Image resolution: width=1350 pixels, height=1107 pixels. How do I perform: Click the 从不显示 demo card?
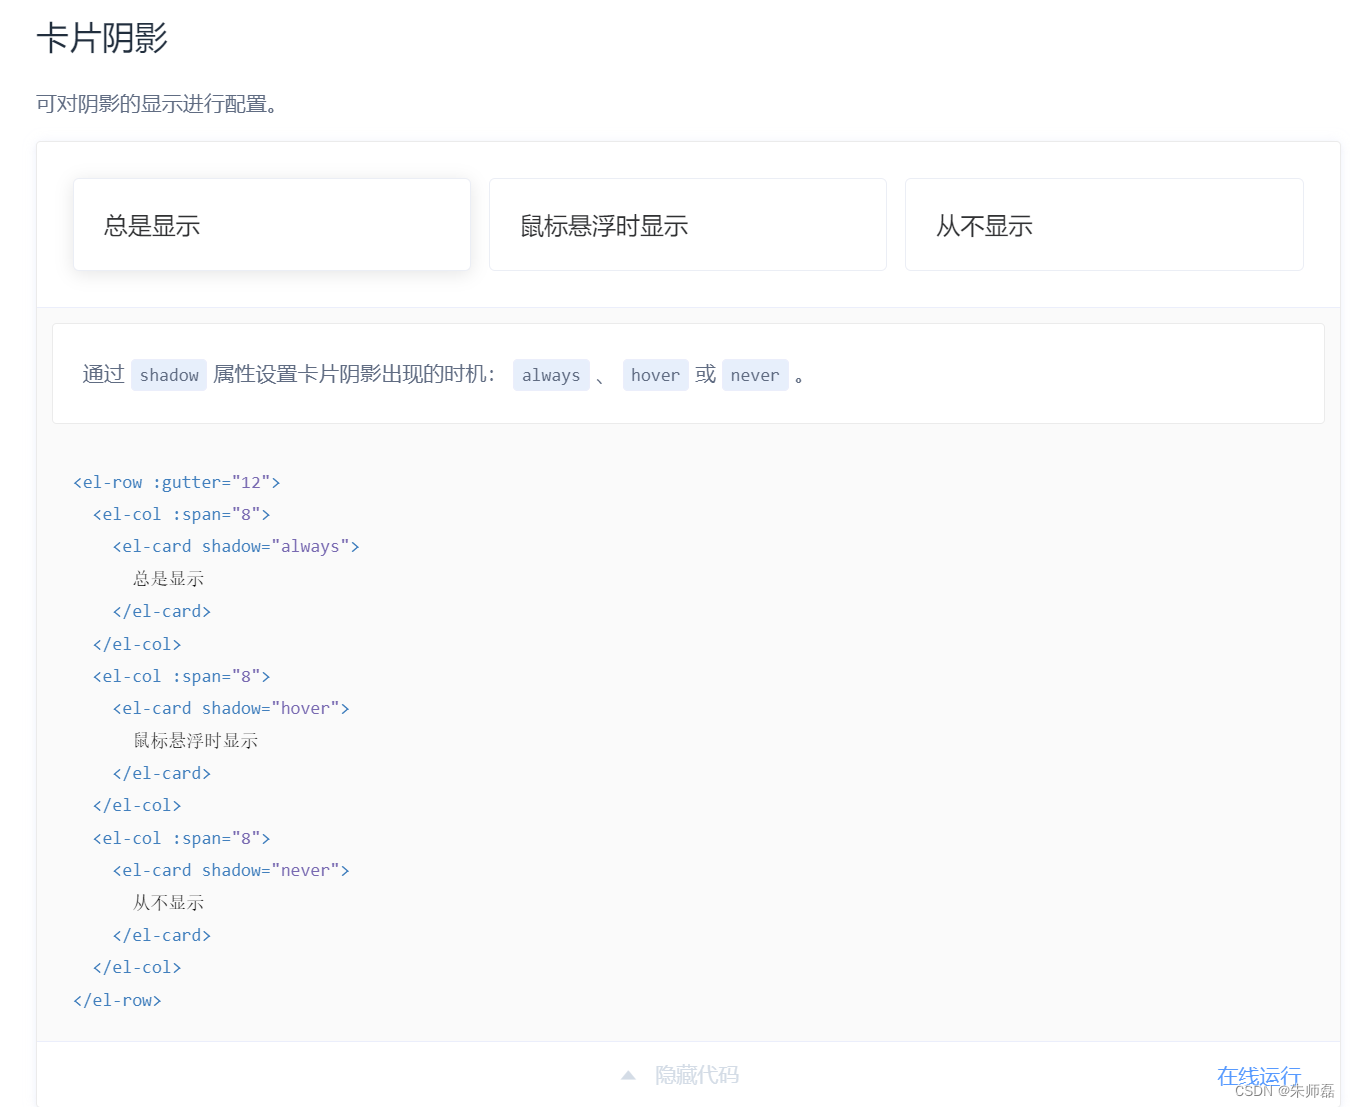tap(1103, 224)
